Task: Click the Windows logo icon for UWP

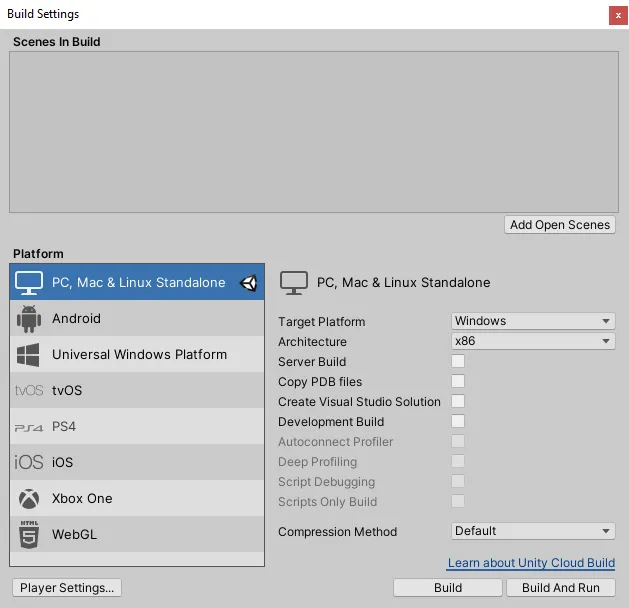Action: (28, 355)
